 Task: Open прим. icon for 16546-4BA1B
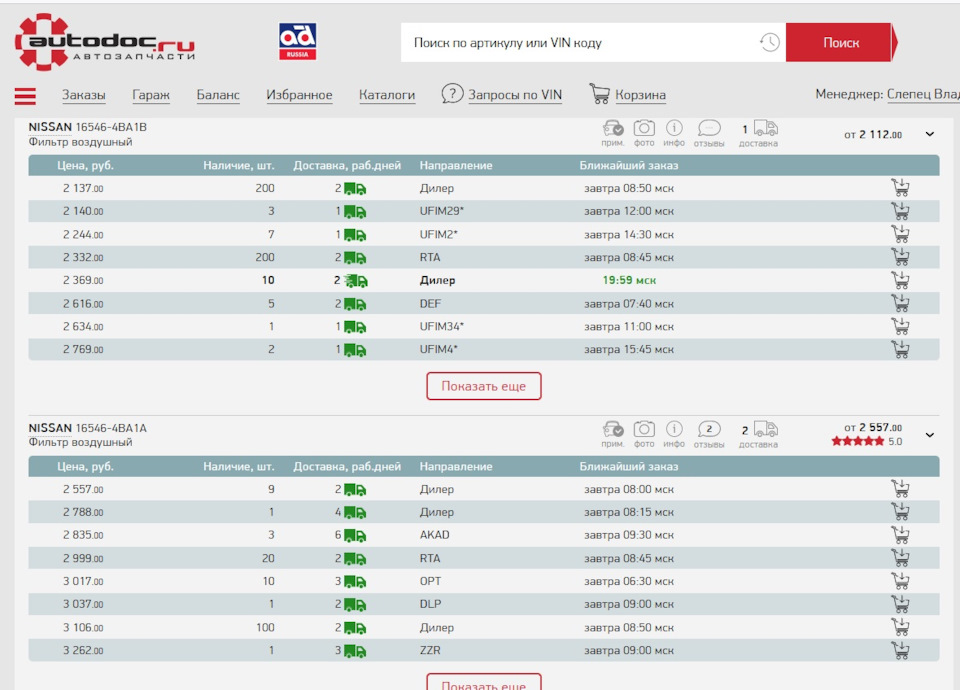[x=613, y=129]
